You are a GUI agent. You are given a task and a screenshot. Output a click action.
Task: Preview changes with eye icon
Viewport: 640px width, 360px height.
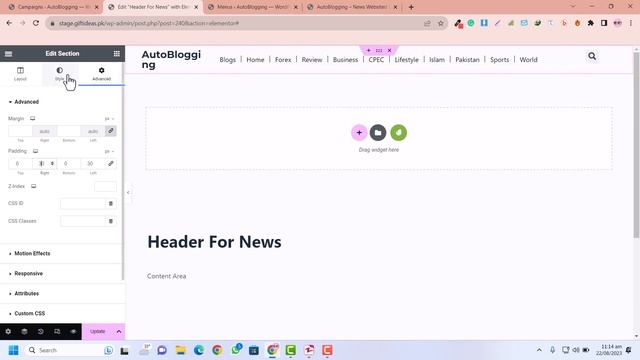pos(73,331)
